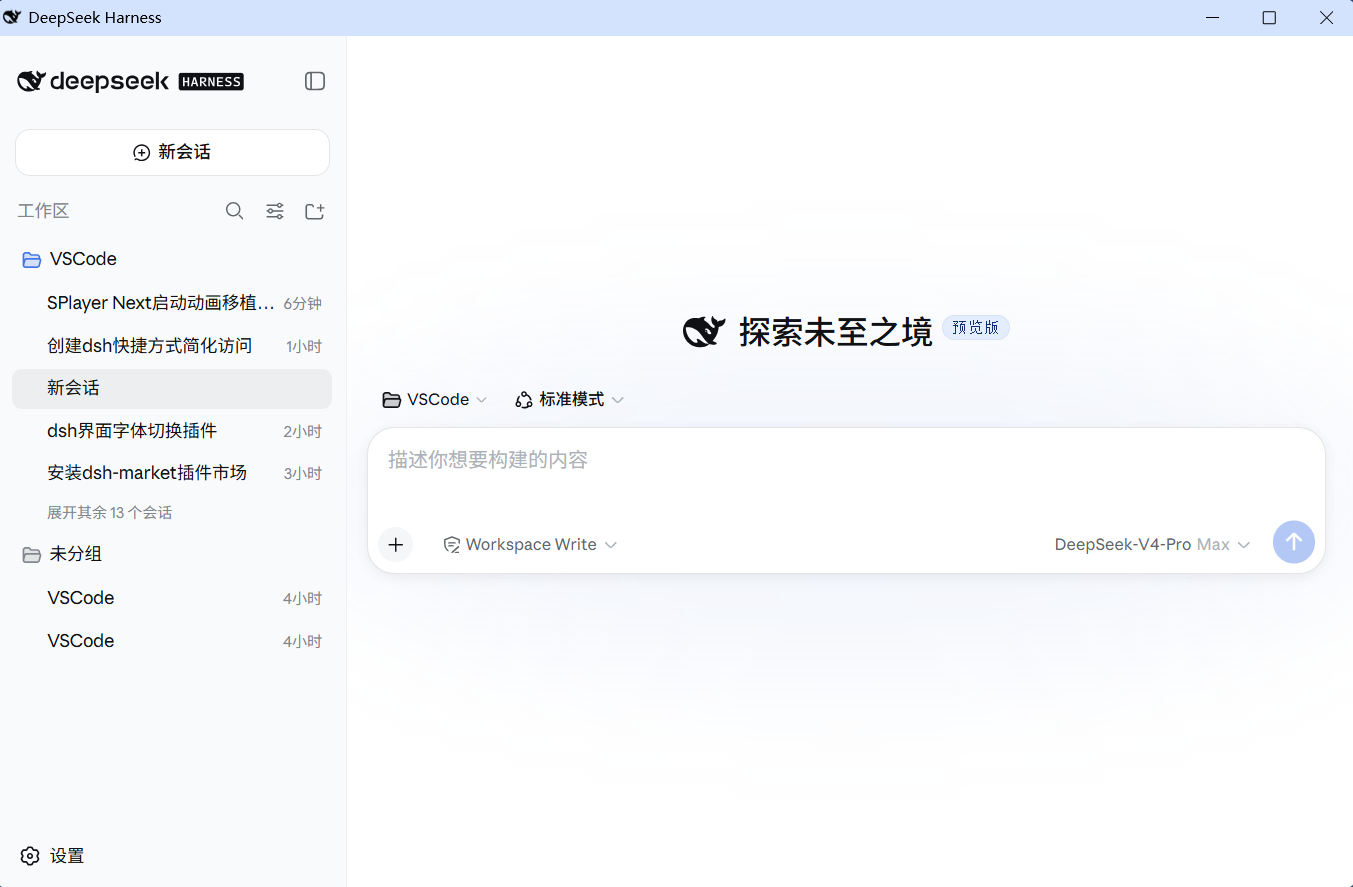The image size is (1353, 887).
Task: Click the 预览版 badge
Action: (x=976, y=328)
